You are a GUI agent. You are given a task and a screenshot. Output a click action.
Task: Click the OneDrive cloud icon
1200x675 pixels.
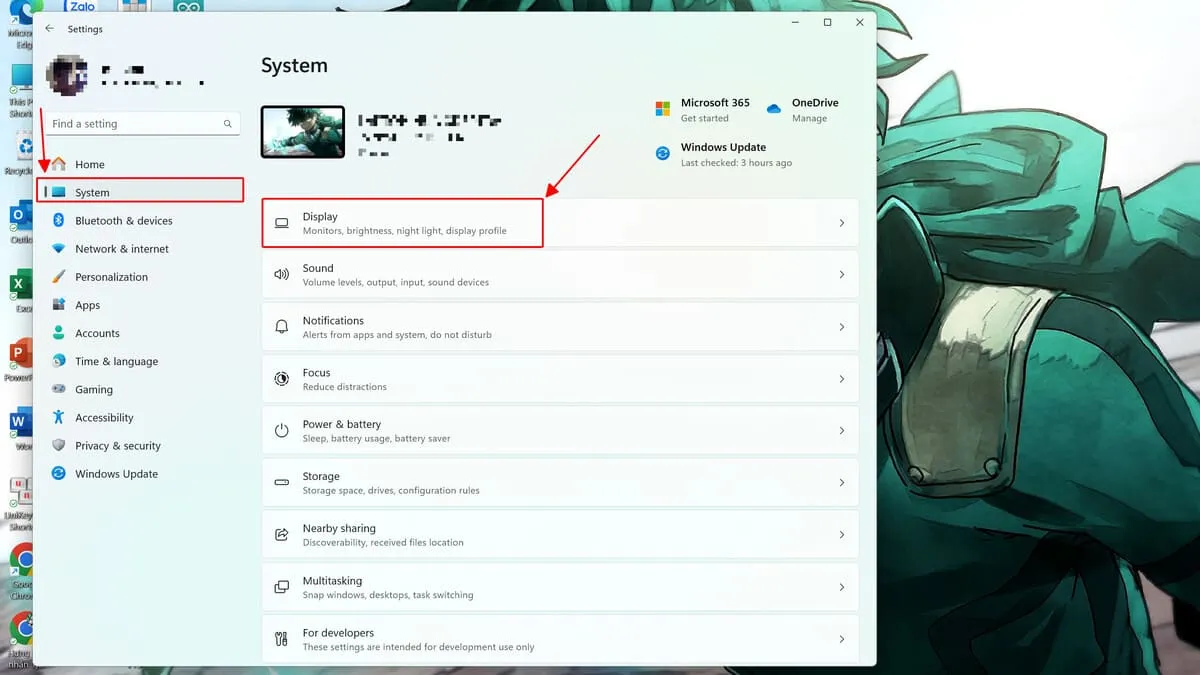773,109
